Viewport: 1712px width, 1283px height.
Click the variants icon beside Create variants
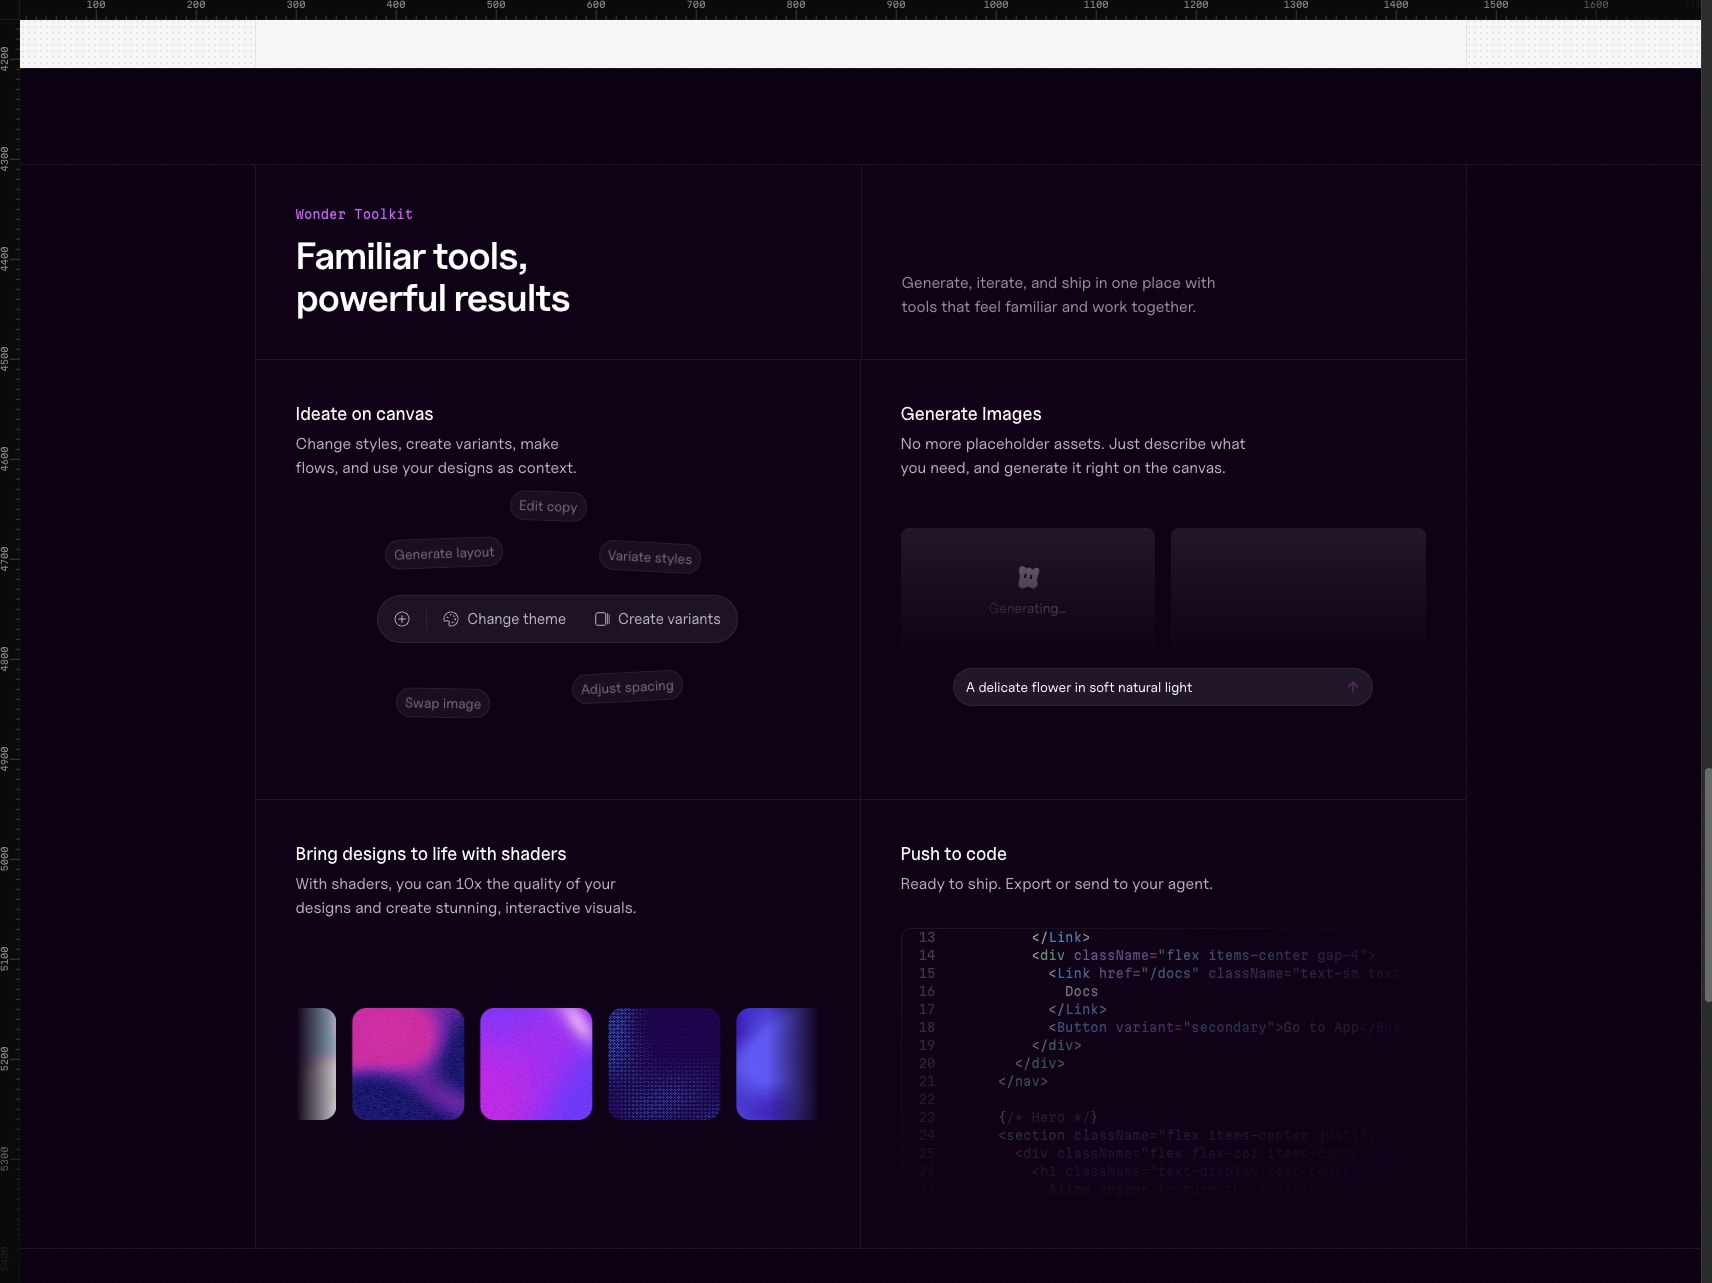[x=602, y=619]
